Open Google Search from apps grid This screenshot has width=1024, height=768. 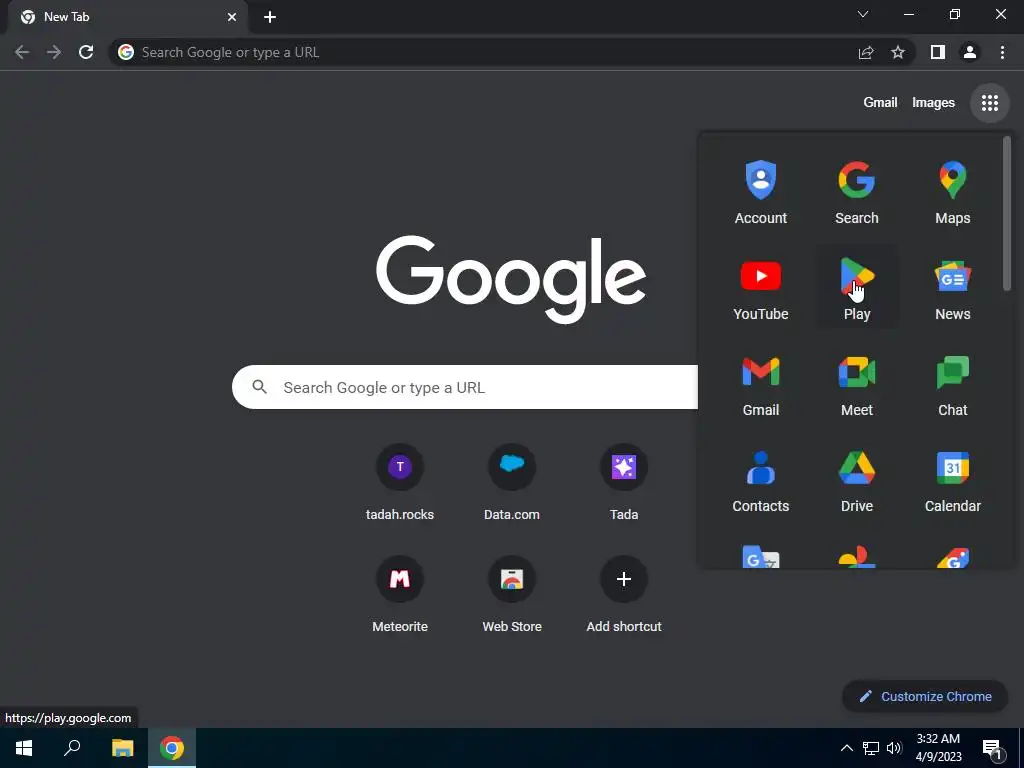coord(856,193)
